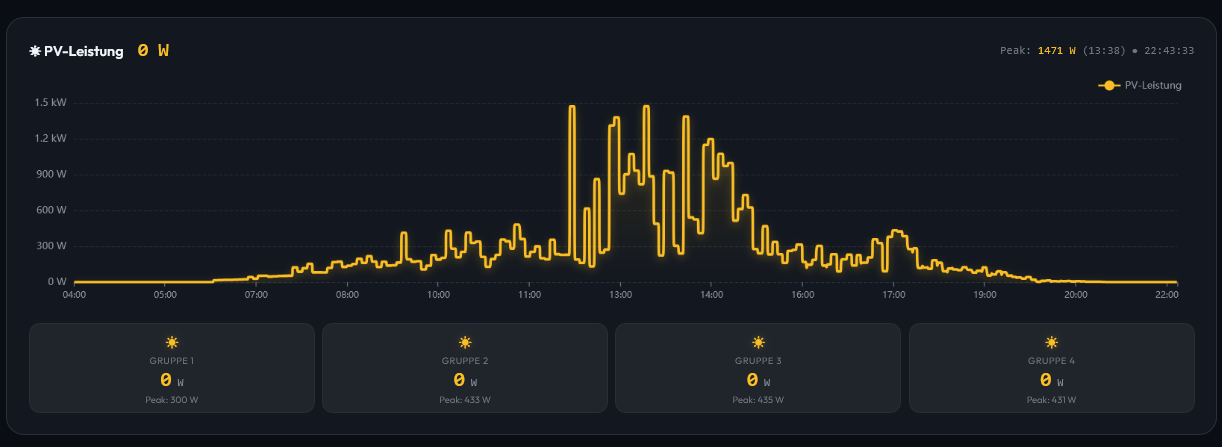Click the 16:00 time axis label
The width and height of the screenshot is (1222, 447).
[802, 295]
